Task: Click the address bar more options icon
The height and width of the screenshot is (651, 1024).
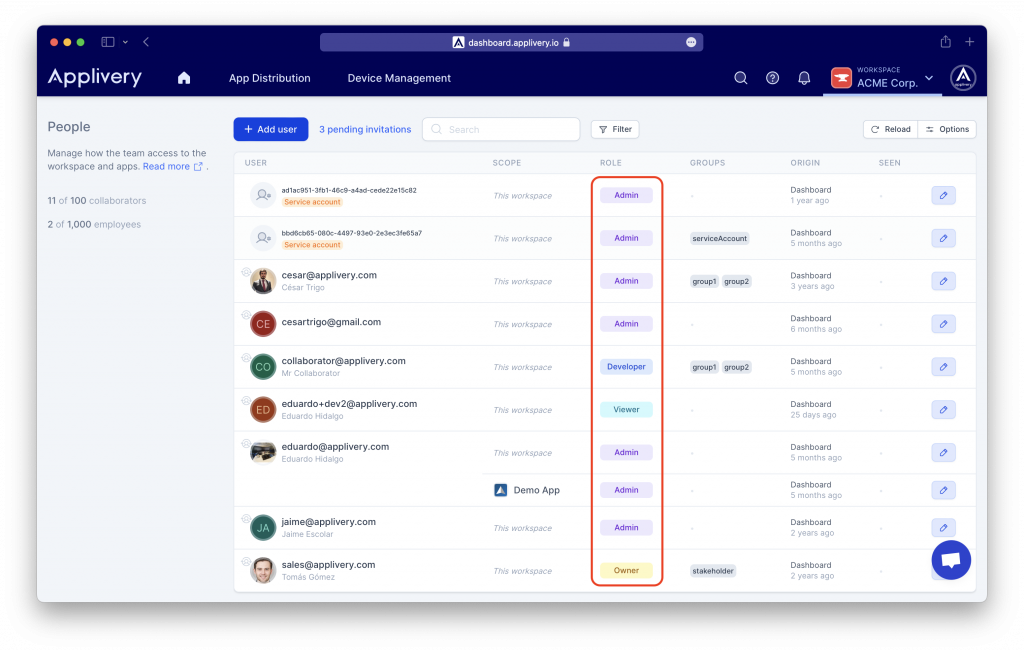Action: click(691, 42)
